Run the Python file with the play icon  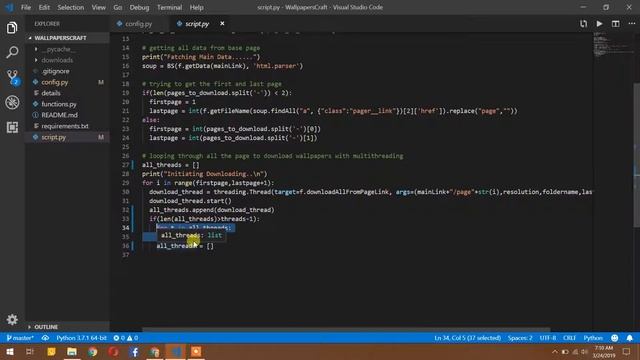(599, 24)
